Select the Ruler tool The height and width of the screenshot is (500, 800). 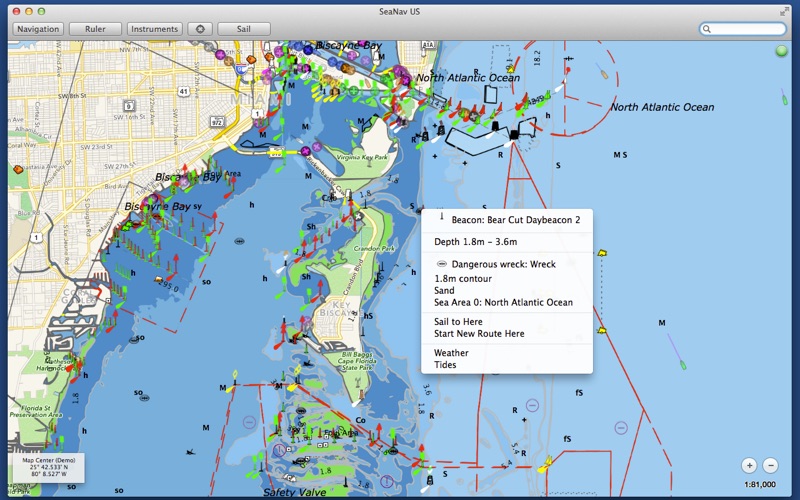(95, 29)
